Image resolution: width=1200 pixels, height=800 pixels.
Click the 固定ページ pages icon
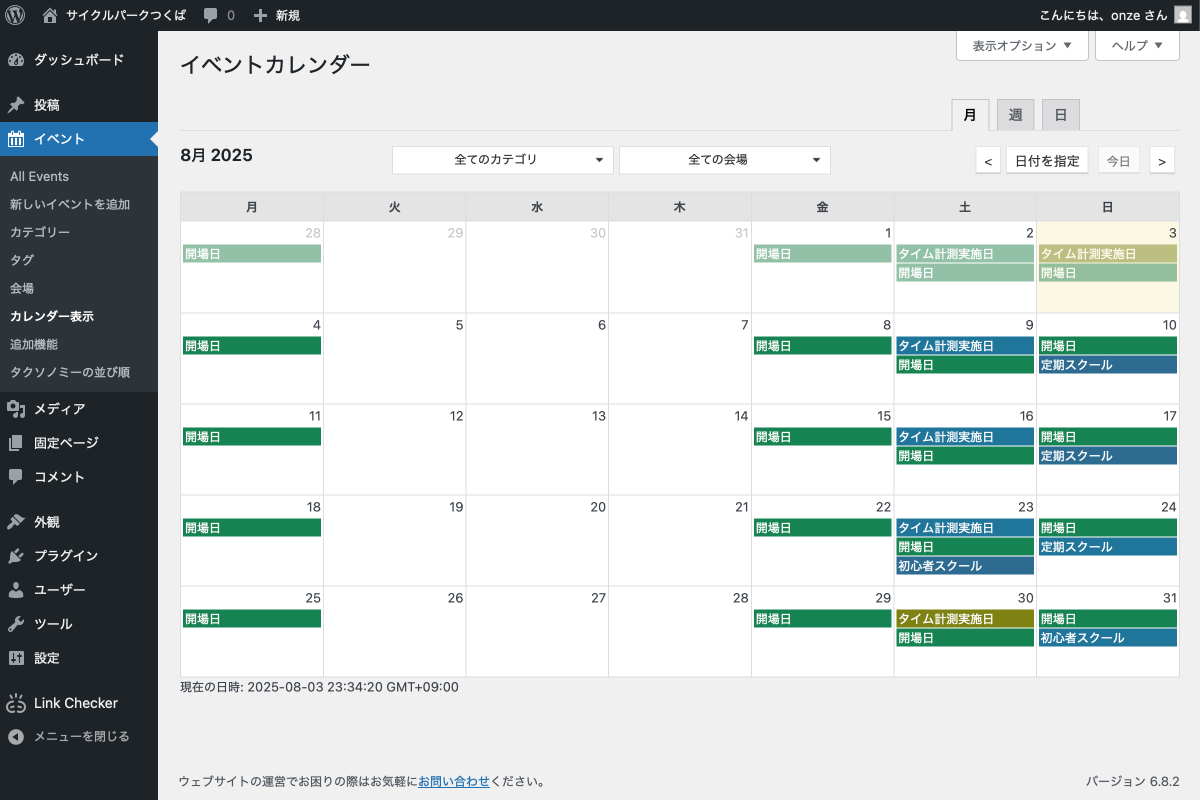pyautogui.click(x=16, y=442)
